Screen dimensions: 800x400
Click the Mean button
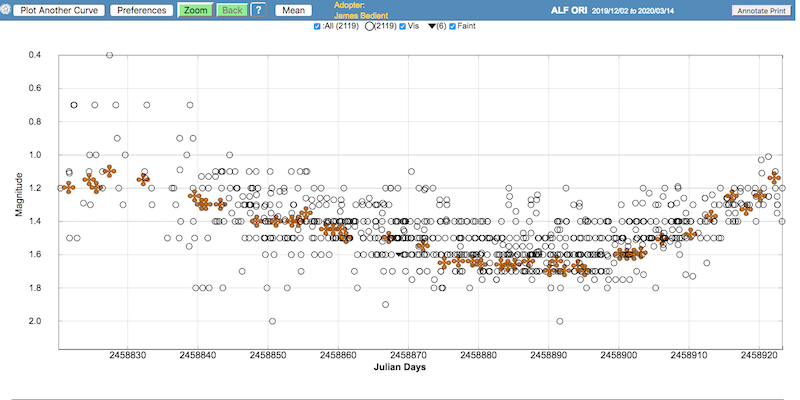[x=293, y=10]
